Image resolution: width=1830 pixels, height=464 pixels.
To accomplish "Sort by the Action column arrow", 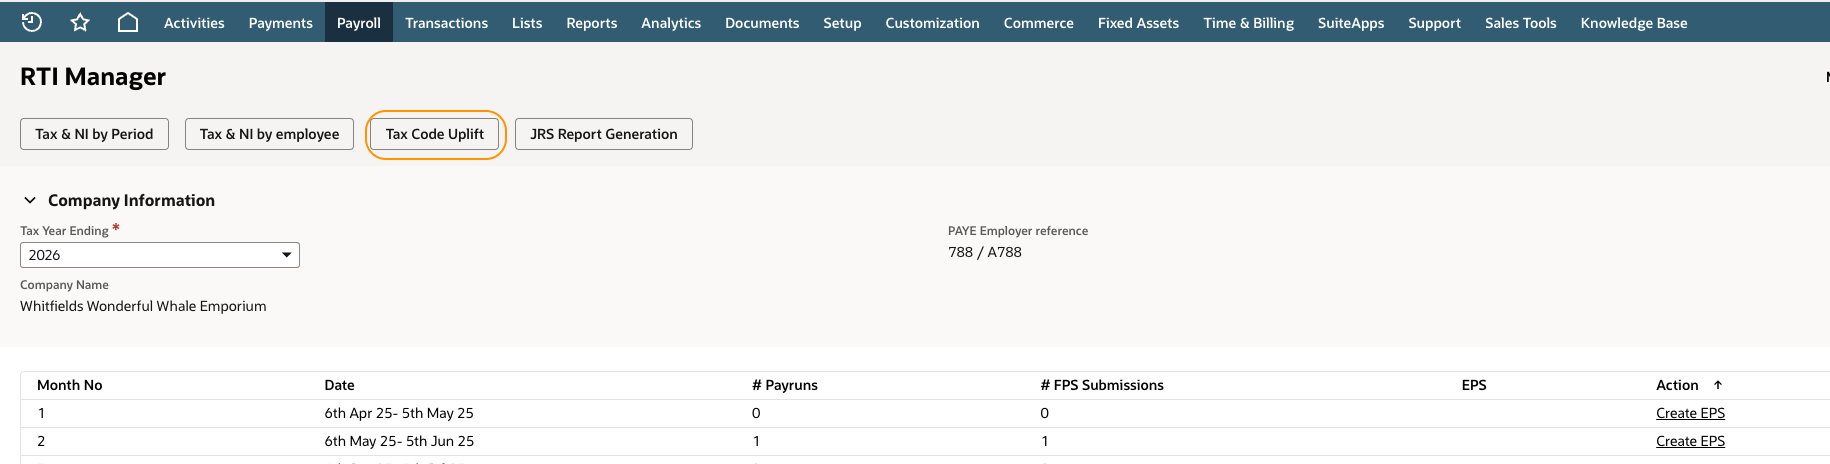I will click(x=1718, y=385).
